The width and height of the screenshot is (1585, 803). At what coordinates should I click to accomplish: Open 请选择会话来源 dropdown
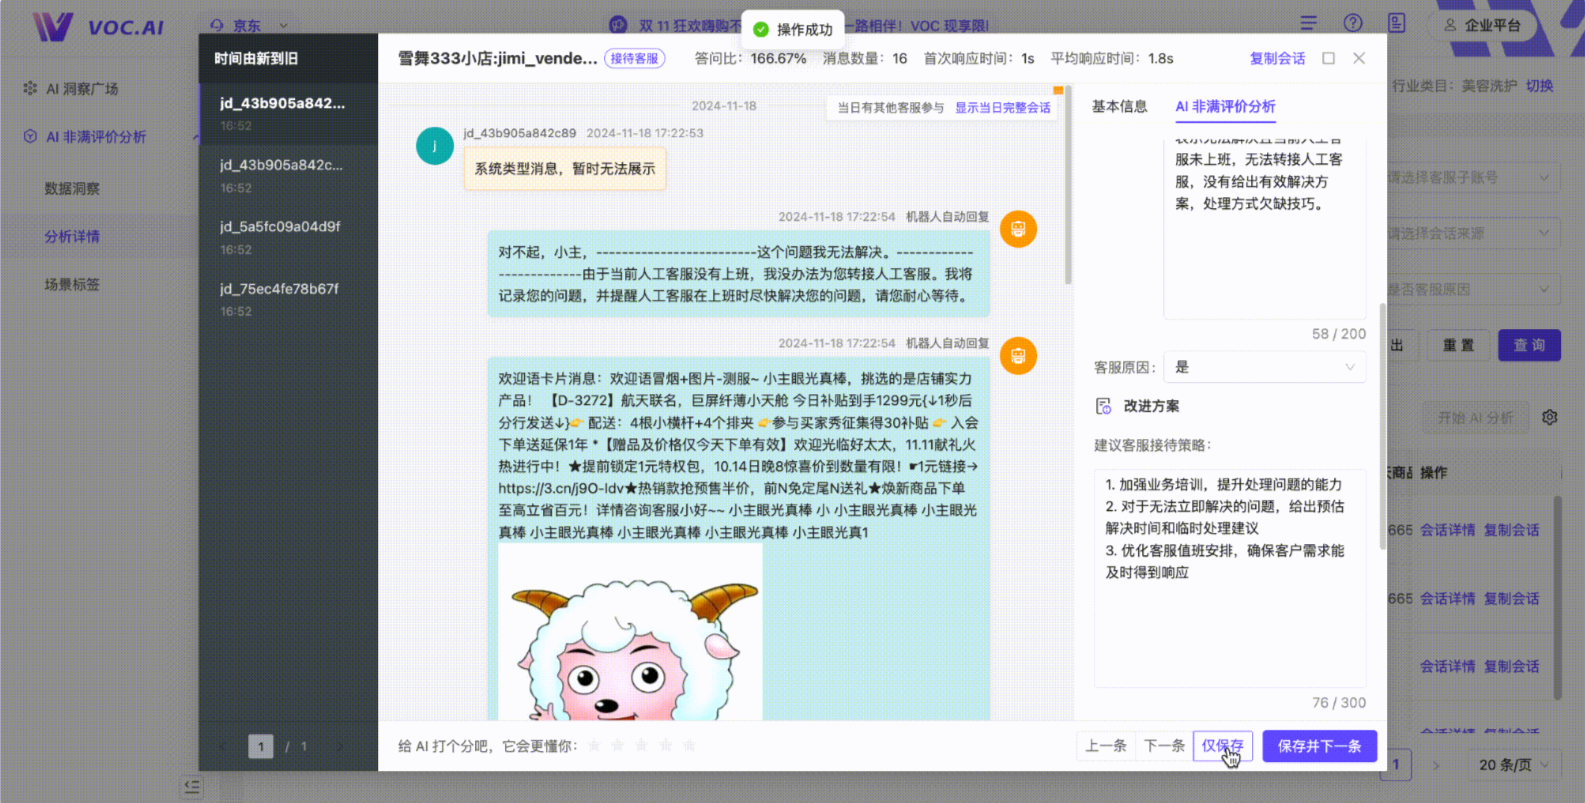[x=1474, y=234]
